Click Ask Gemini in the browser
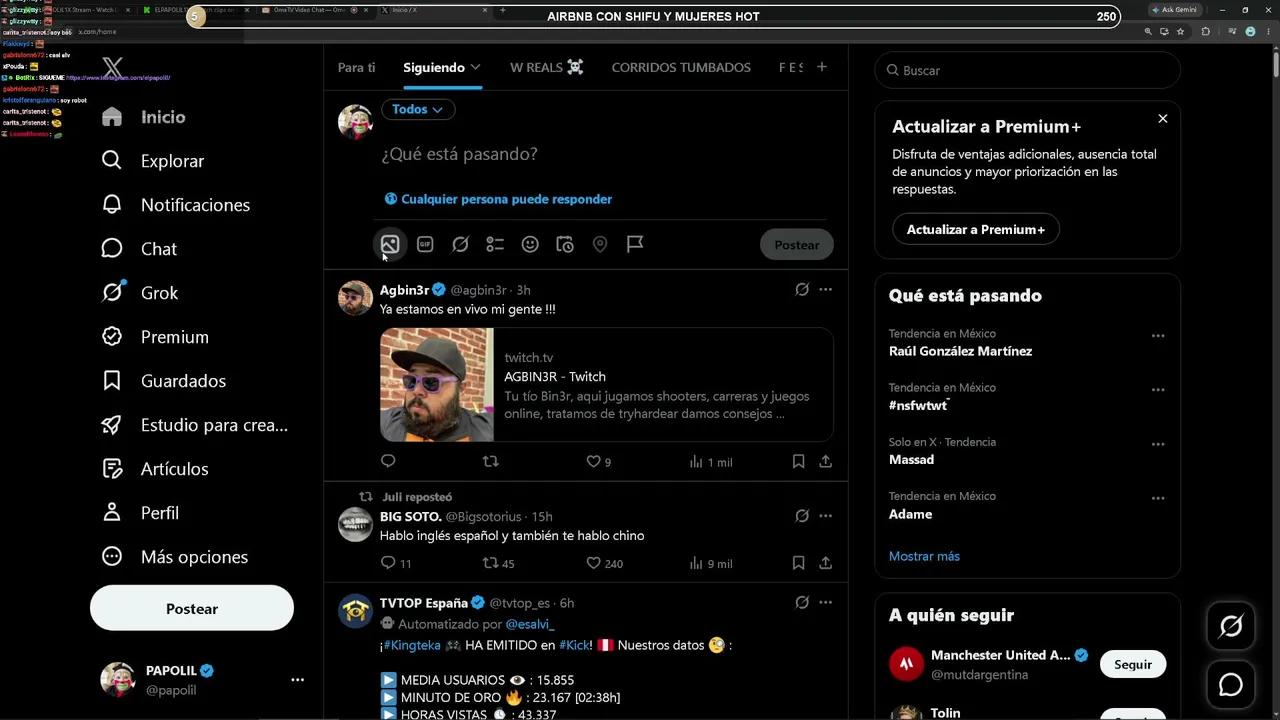Image resolution: width=1280 pixels, height=720 pixels. (1174, 9)
